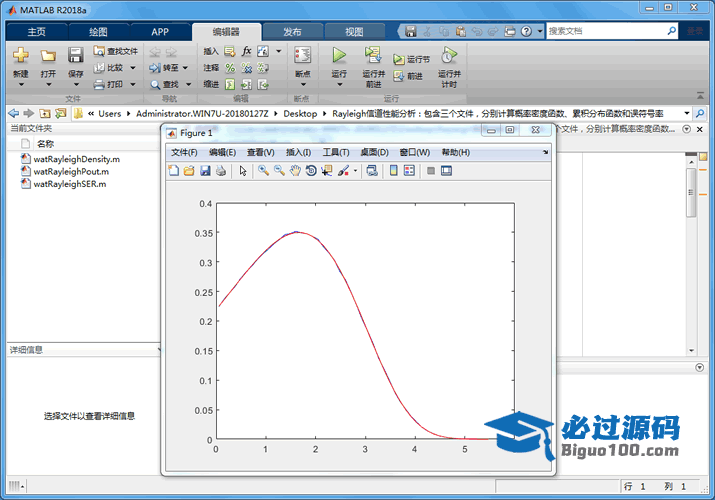
Task: Switch to Plots (绘图) tab
Action: click(98, 32)
